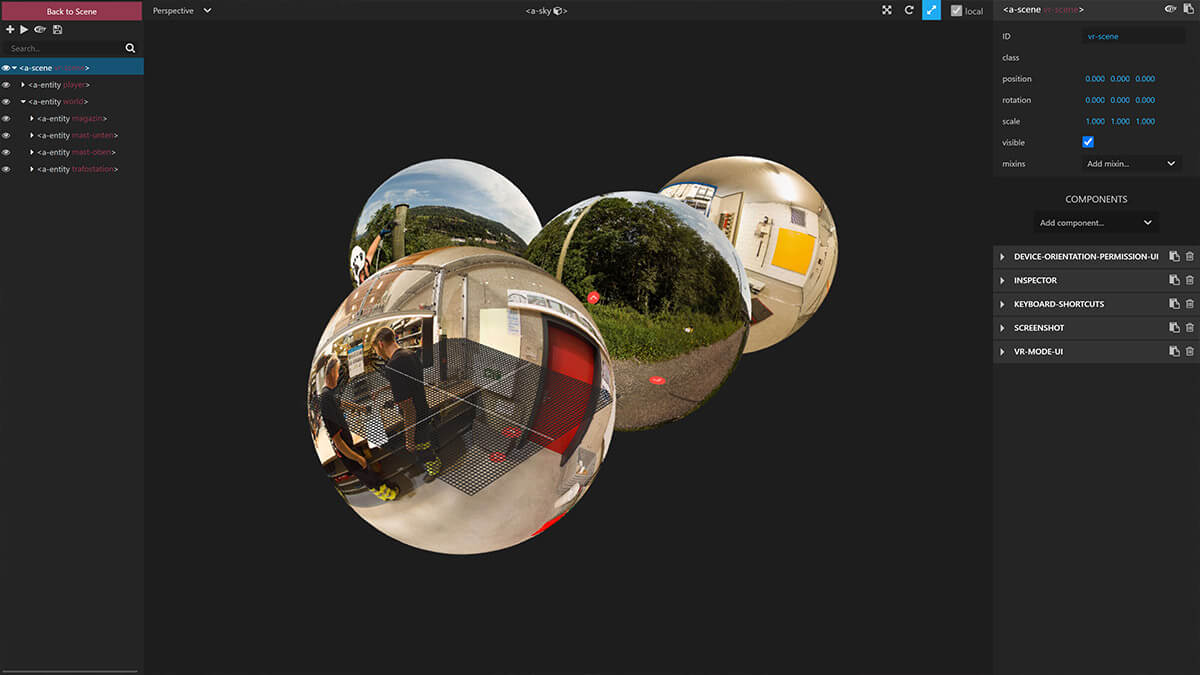This screenshot has height=675, width=1200.
Task: Expand the KEYBOARD-SHORTCUTS component
Action: [1002, 303]
